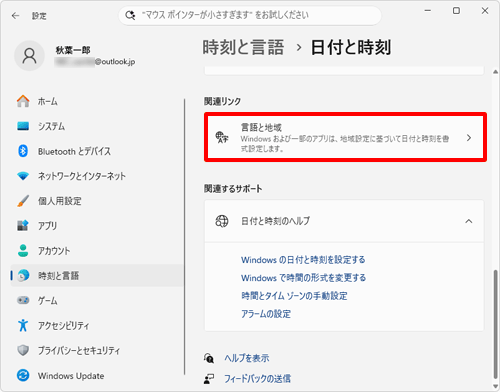Select the システム monitor icon
Screen dimensions: 500x392
(23, 126)
